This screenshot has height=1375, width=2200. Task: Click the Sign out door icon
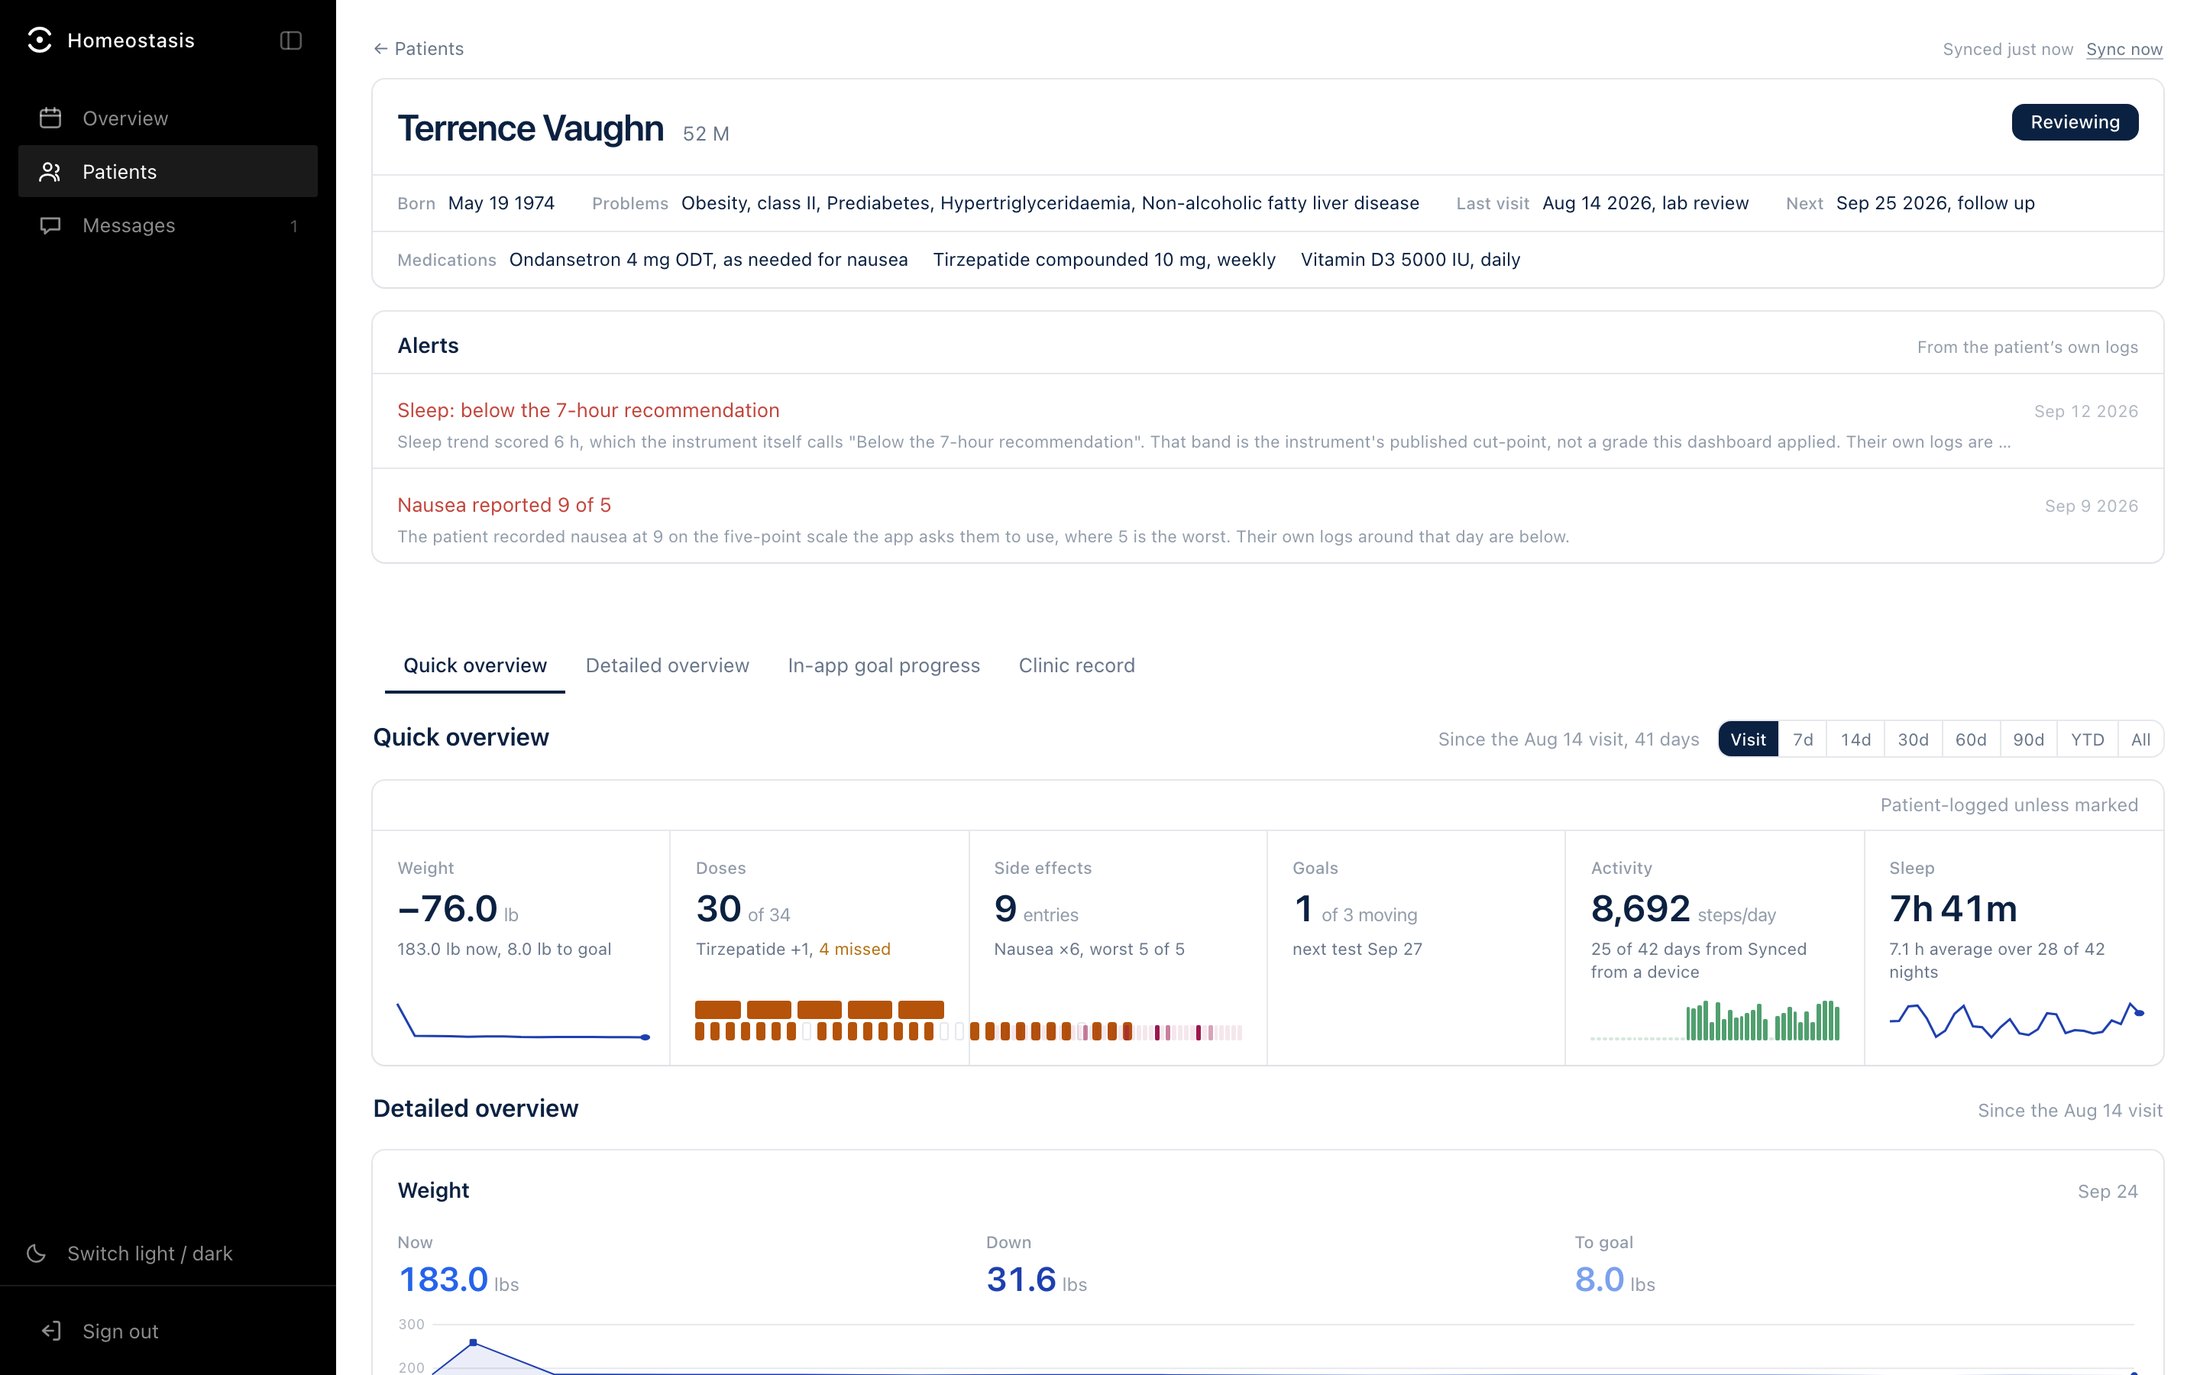pyautogui.click(x=51, y=1331)
